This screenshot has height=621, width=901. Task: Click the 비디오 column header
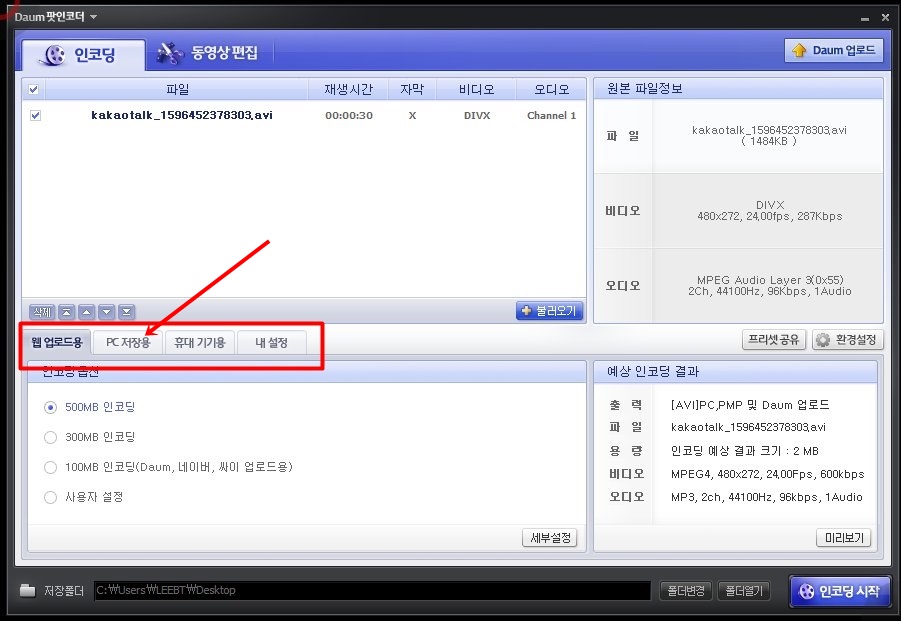click(x=476, y=89)
